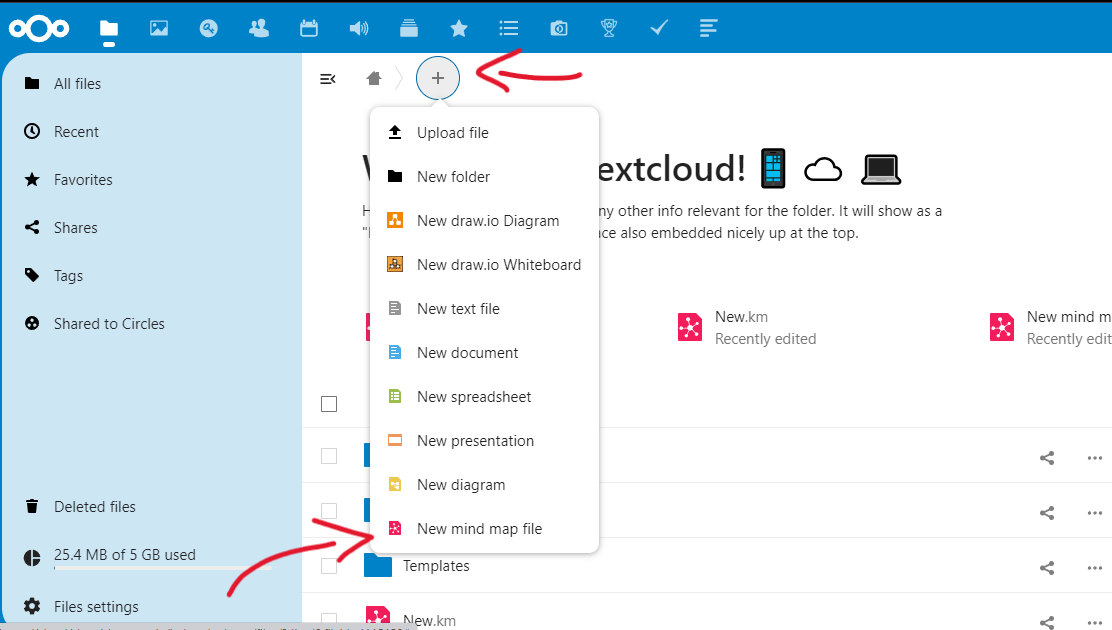The width and height of the screenshot is (1112, 630).
Task: Collapse the left navigation sidebar
Action: click(328, 78)
